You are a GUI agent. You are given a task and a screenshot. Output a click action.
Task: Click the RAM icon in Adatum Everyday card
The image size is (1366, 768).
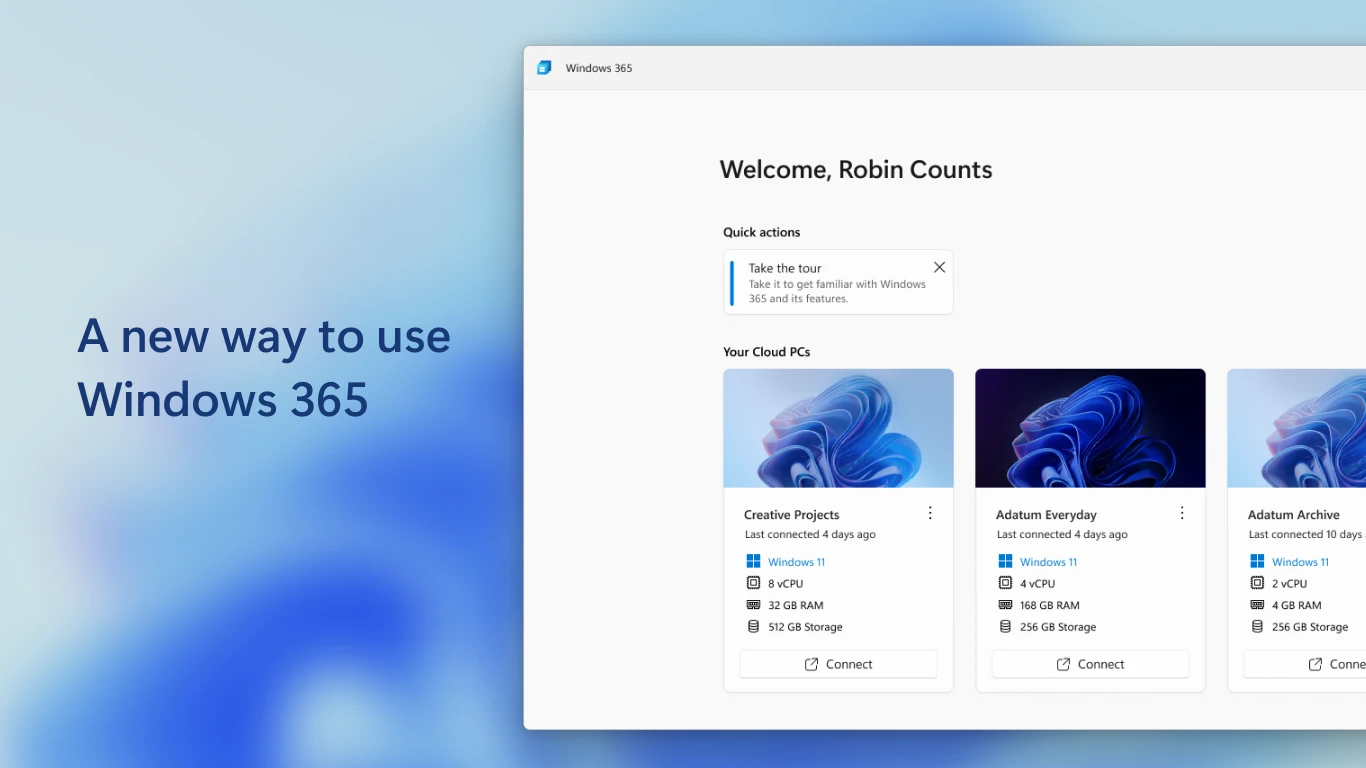coord(1005,605)
